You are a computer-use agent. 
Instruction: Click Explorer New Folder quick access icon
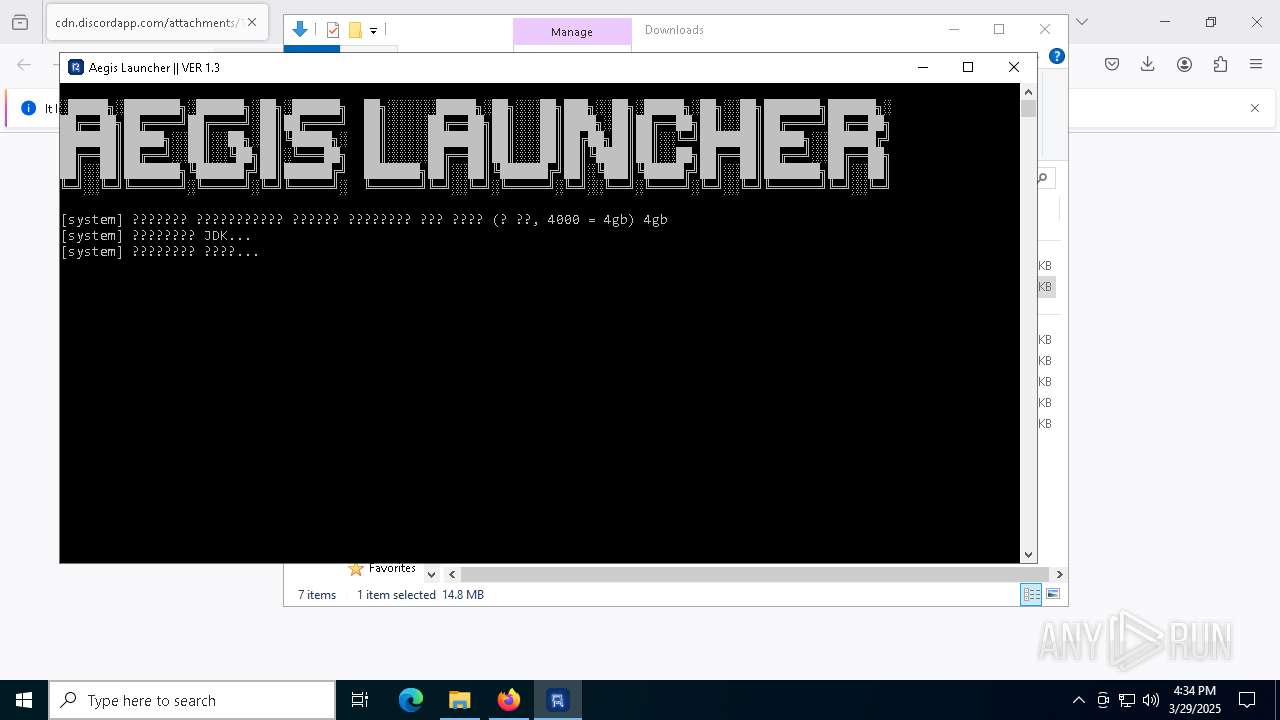coord(355,30)
